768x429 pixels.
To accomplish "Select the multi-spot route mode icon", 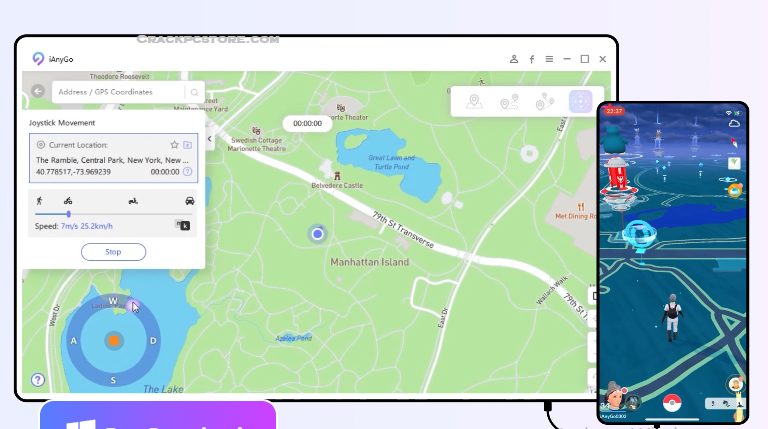I will click(545, 101).
